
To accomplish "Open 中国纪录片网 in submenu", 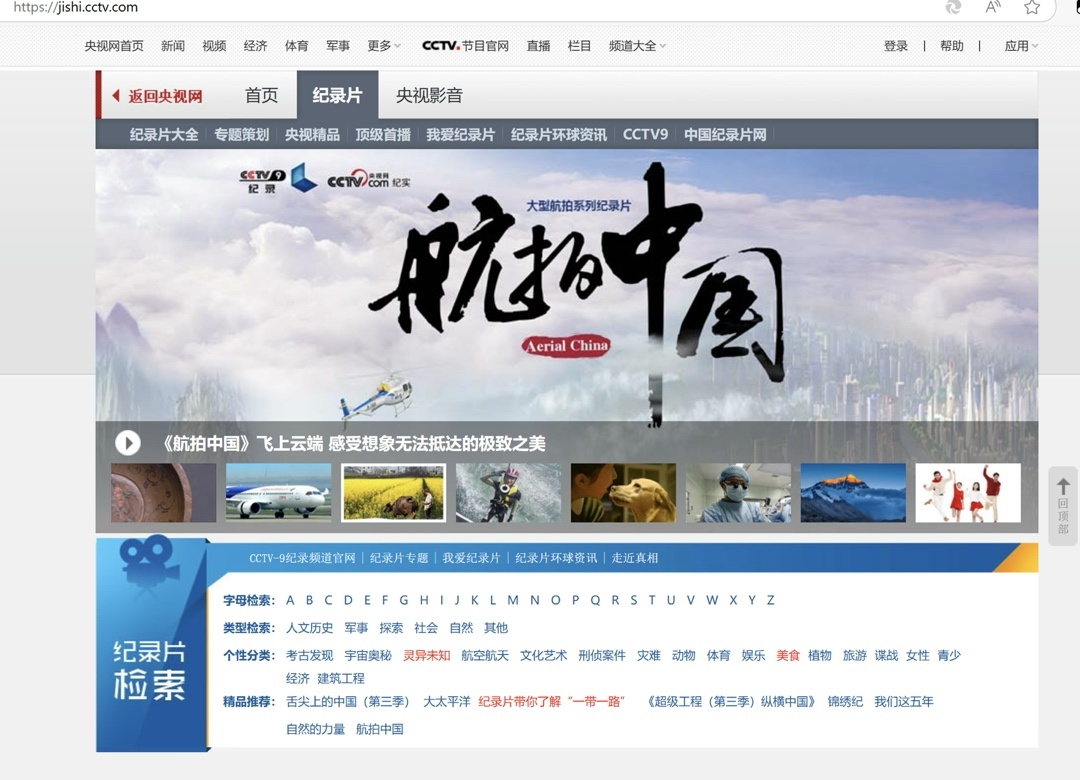I will [x=725, y=134].
